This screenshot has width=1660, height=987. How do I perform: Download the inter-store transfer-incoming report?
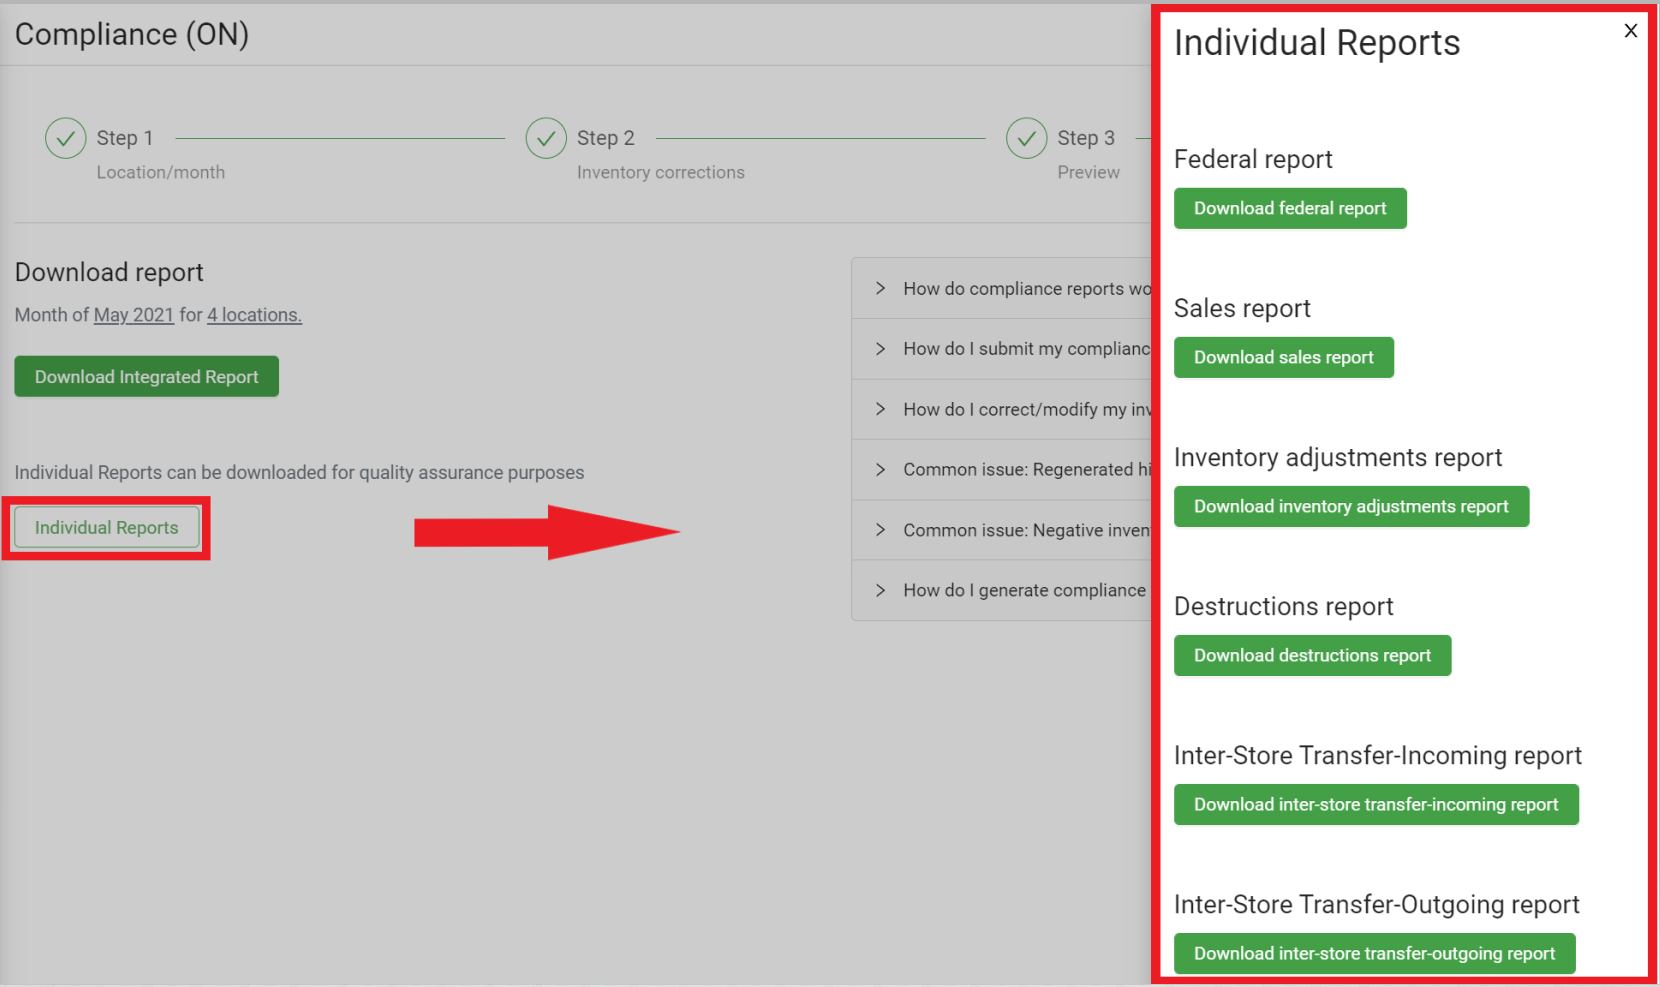[x=1376, y=805]
